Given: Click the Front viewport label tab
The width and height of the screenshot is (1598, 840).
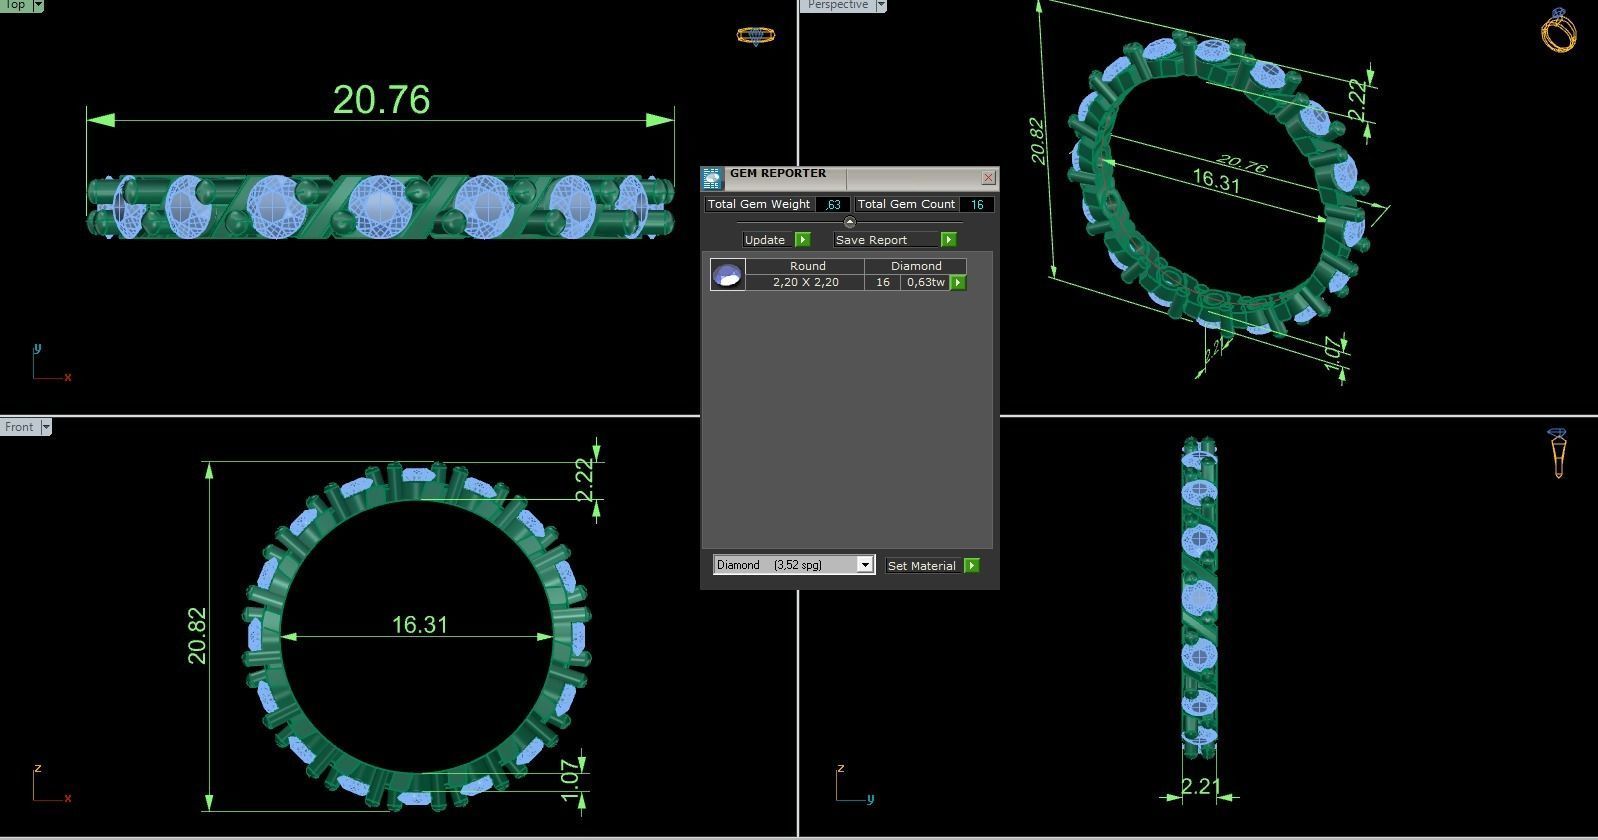Looking at the screenshot, I should (19, 427).
